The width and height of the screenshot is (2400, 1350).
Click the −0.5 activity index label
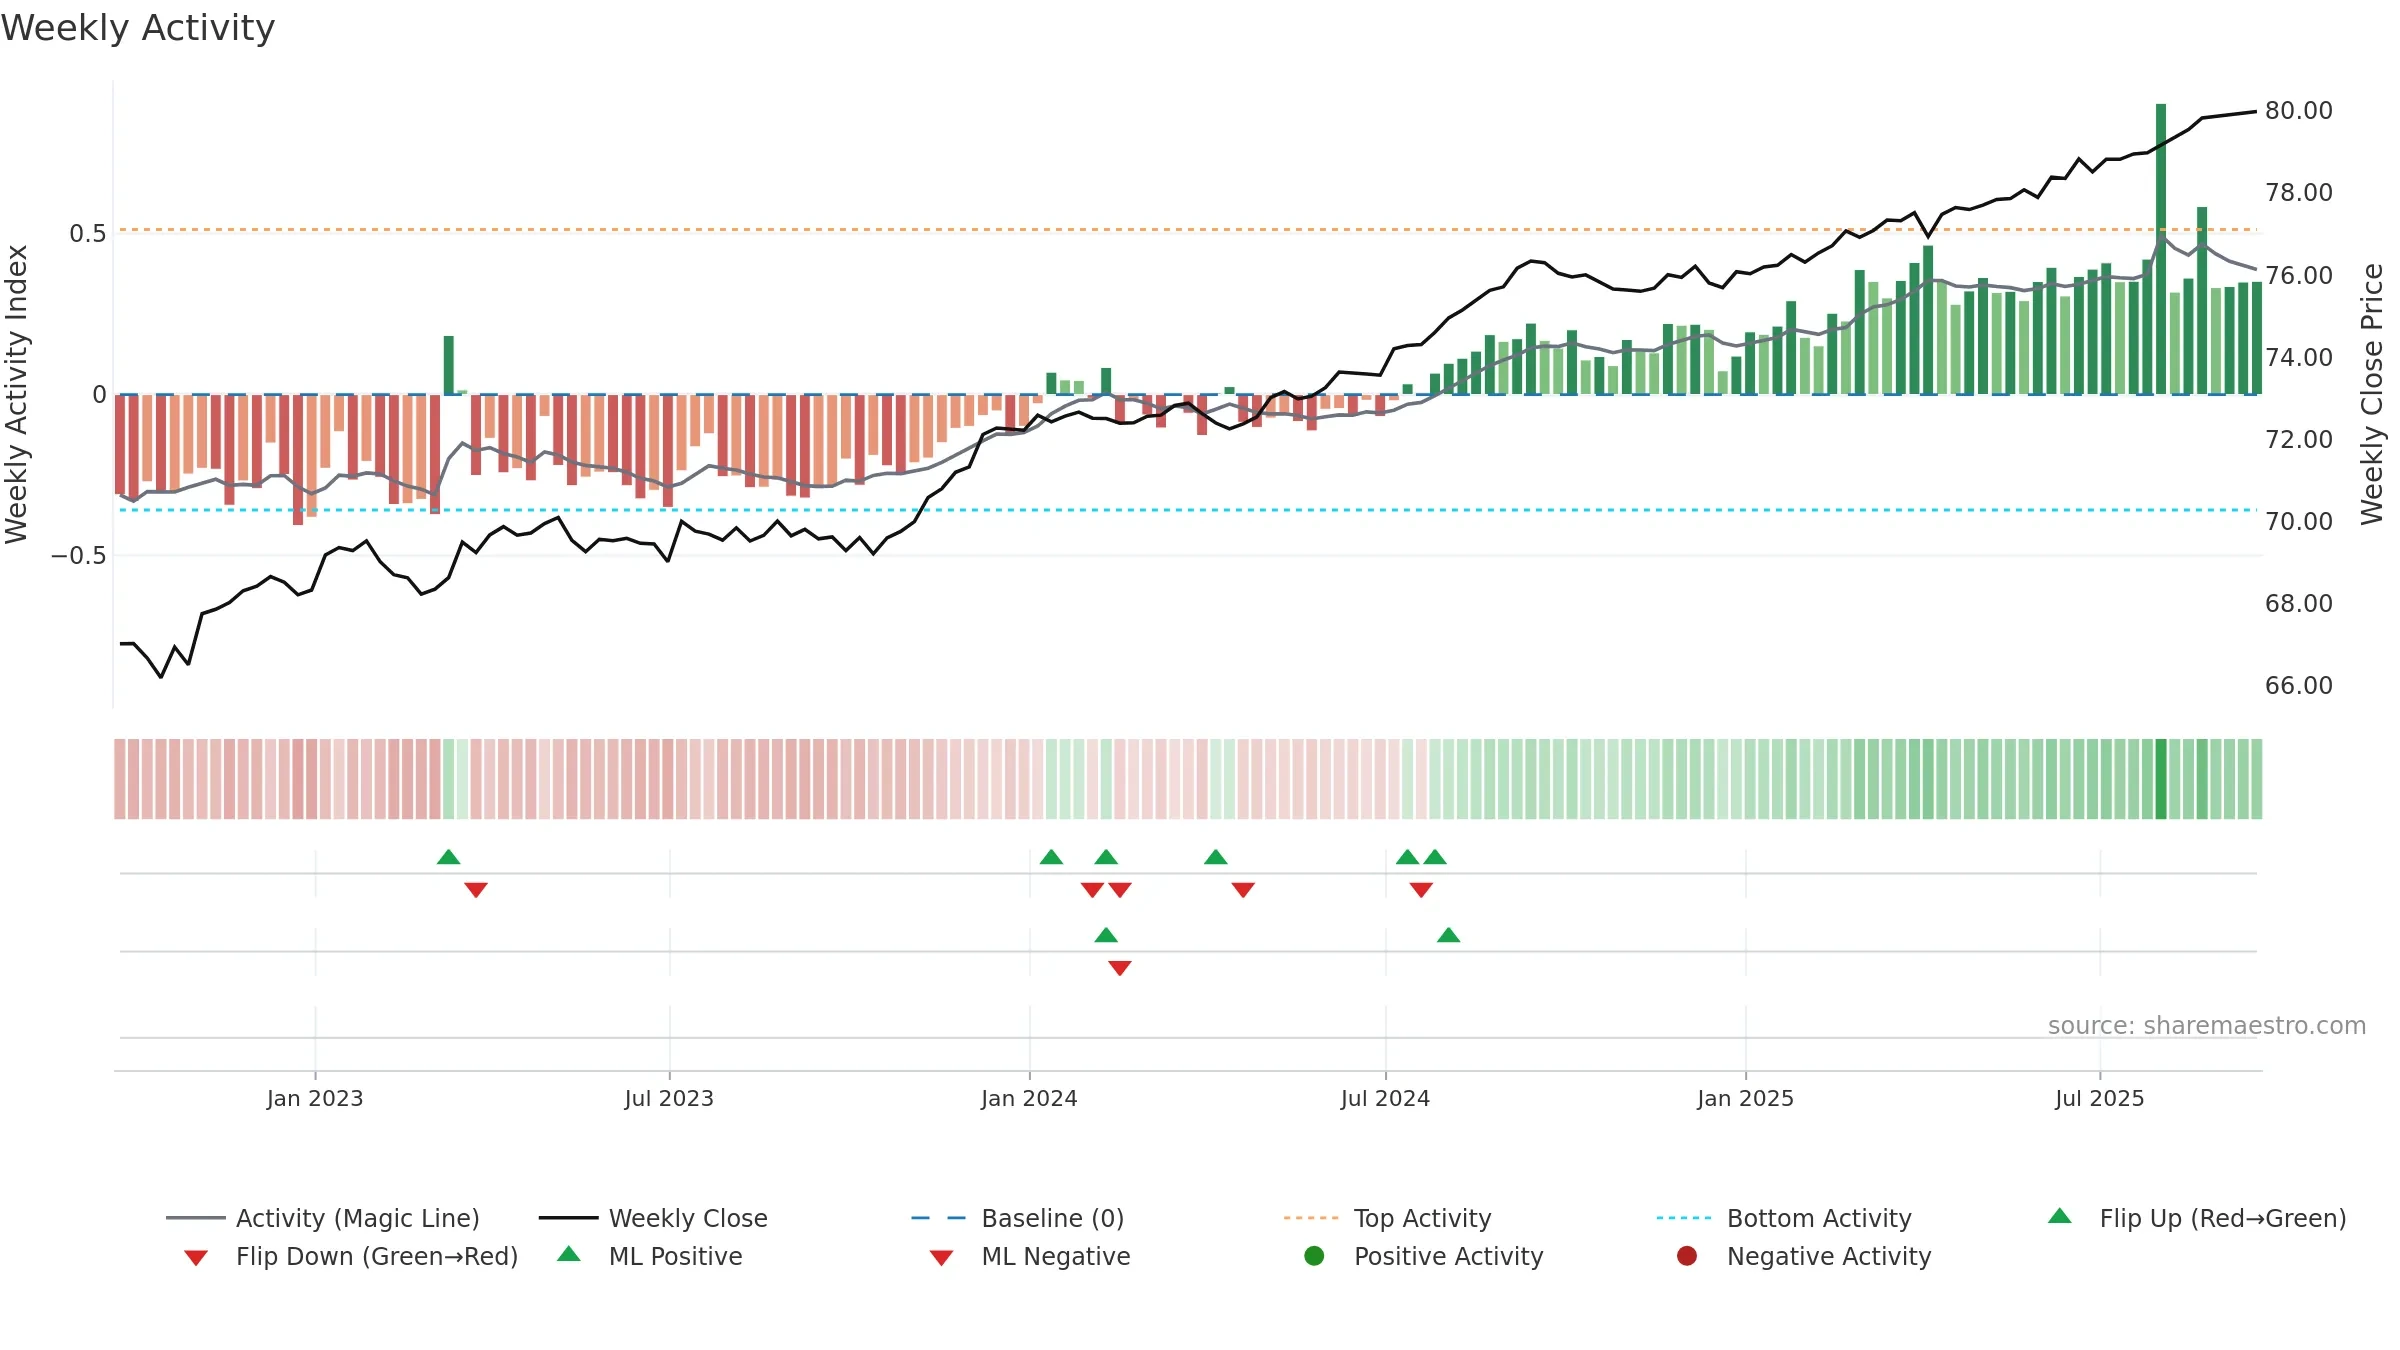click(78, 556)
